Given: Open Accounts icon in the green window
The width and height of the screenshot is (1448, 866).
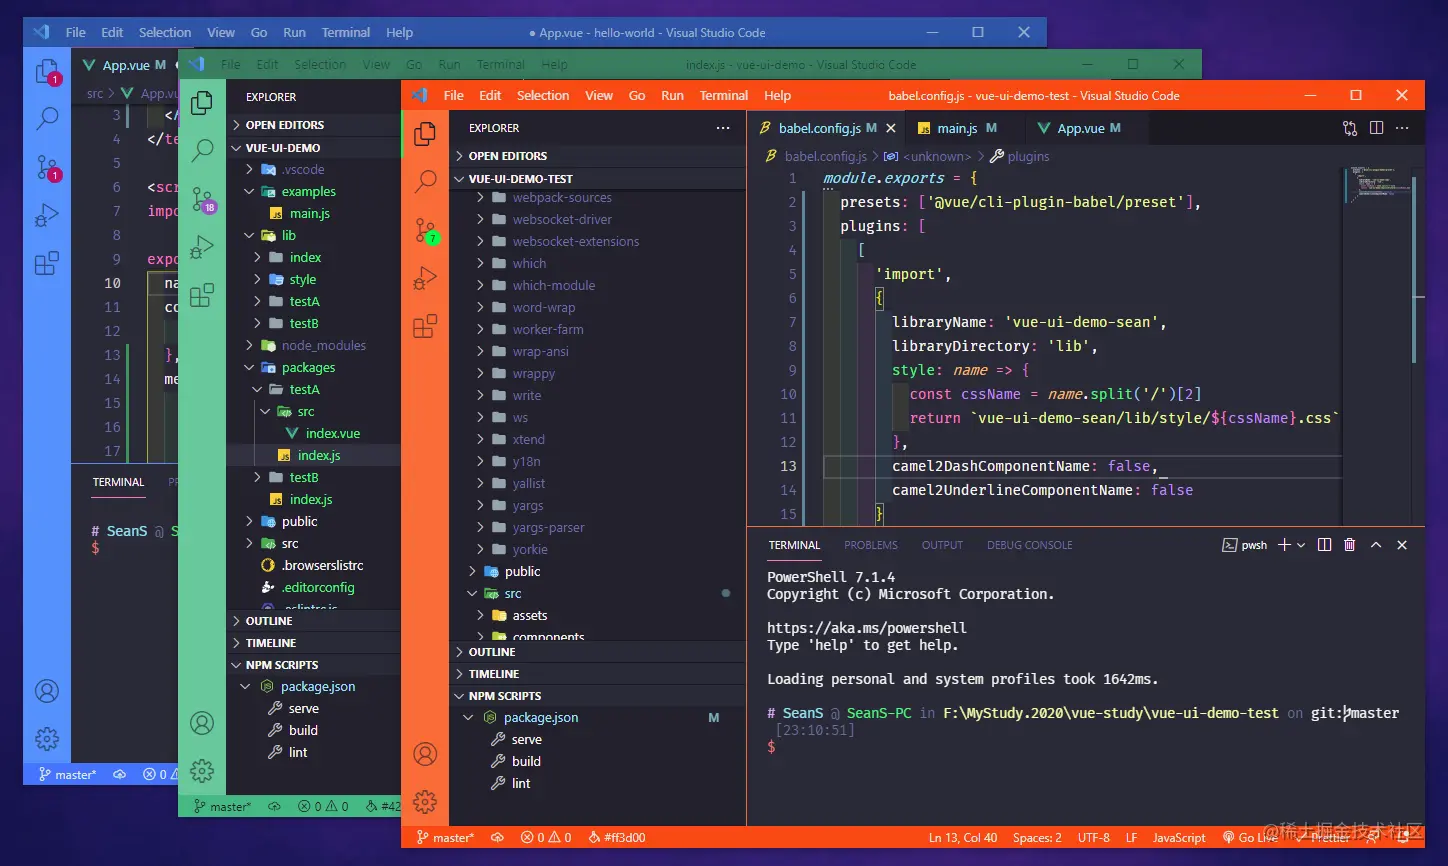Looking at the screenshot, I should coord(202,722).
